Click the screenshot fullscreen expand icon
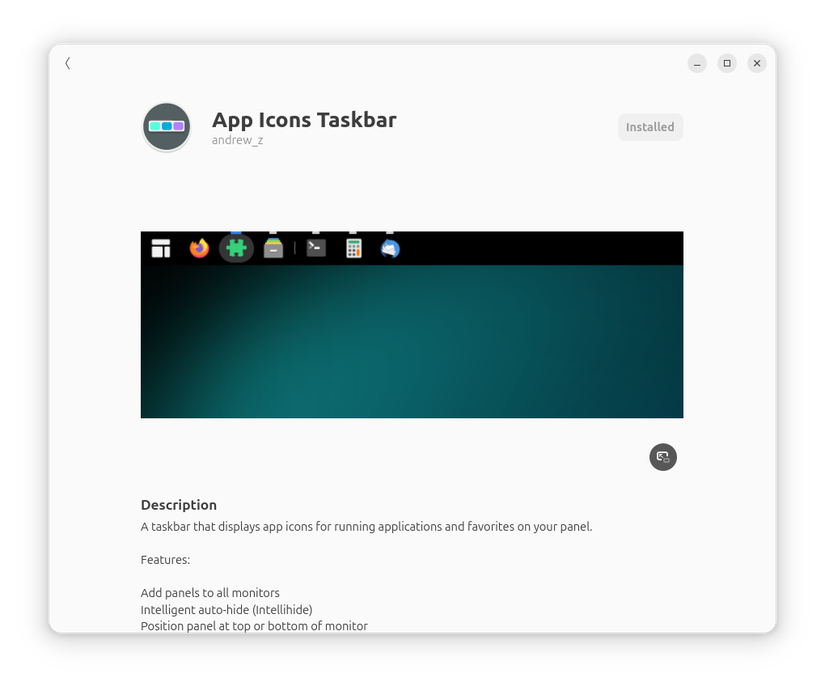Screen dimensions: 825x687 (x=663, y=457)
